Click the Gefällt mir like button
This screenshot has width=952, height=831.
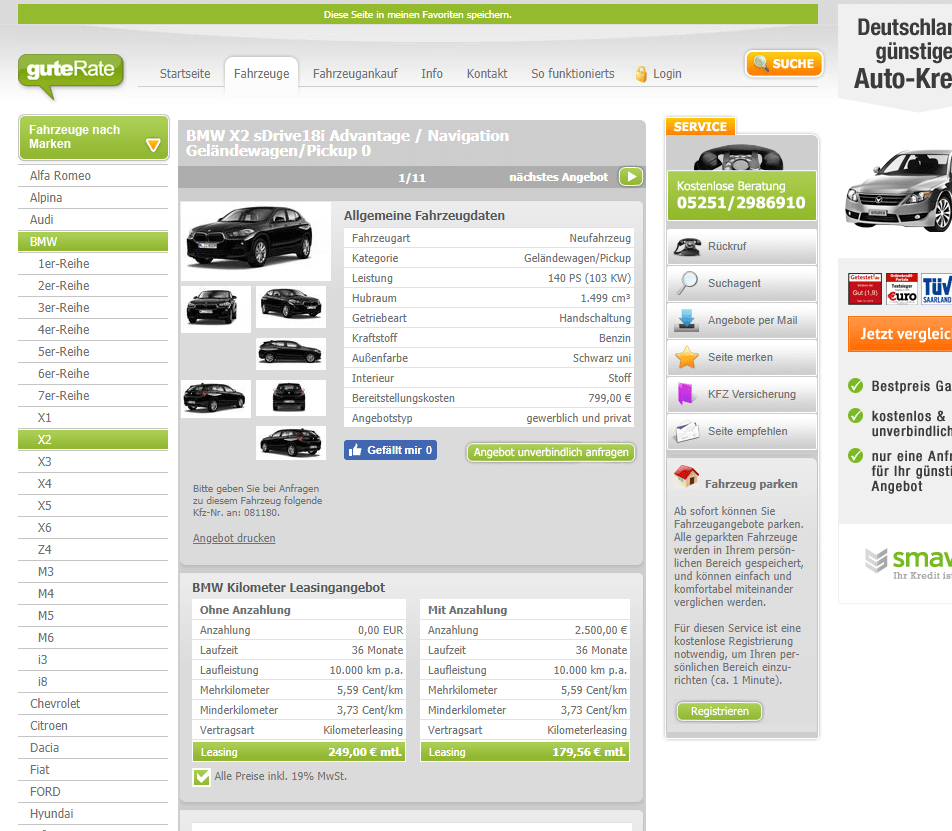pyautogui.click(x=390, y=450)
